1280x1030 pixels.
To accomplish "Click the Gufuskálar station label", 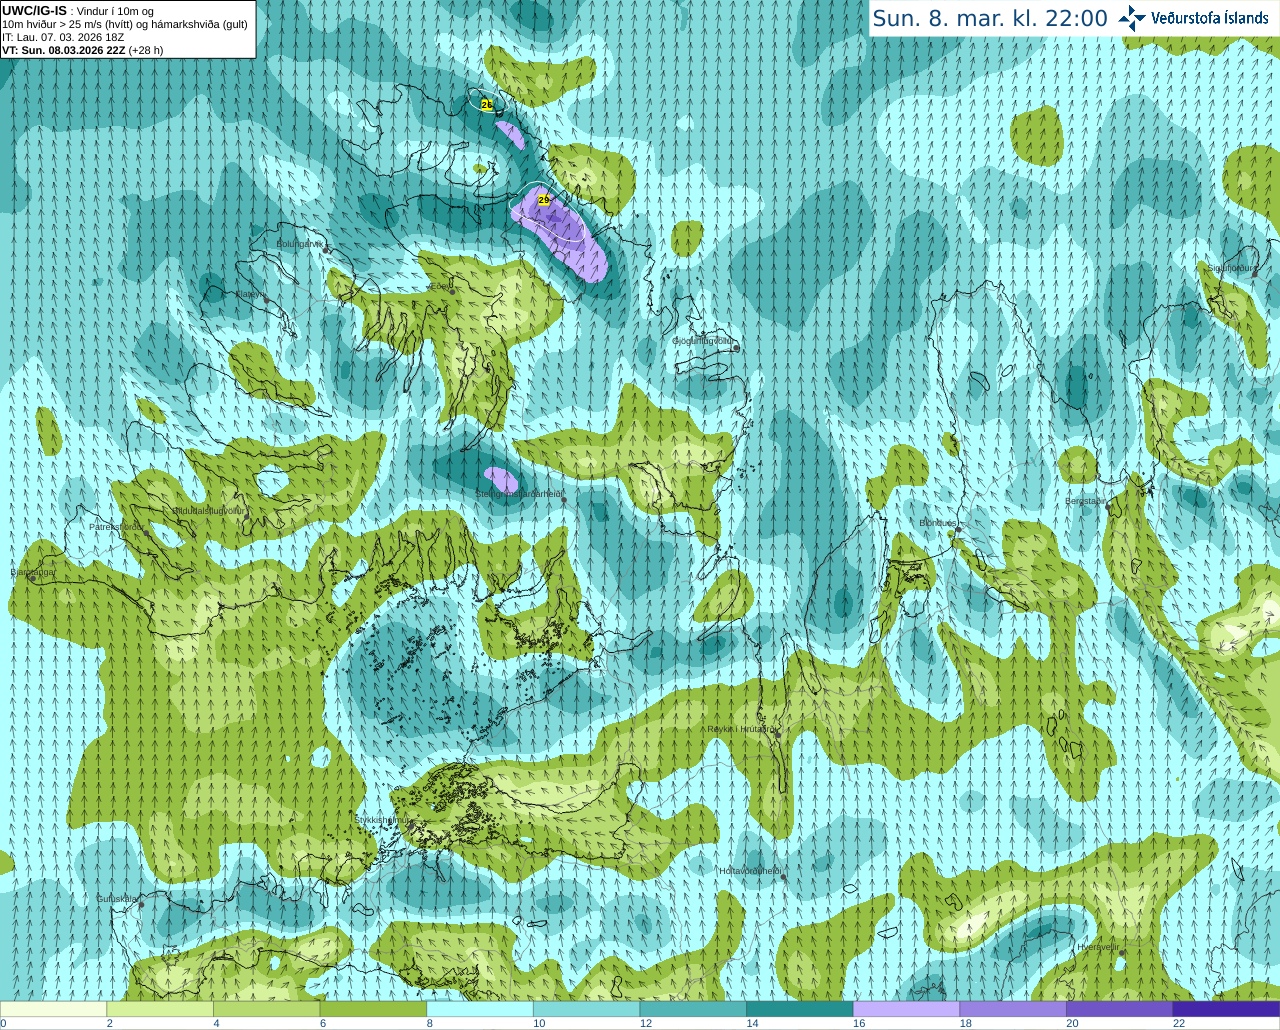I will point(117,899).
